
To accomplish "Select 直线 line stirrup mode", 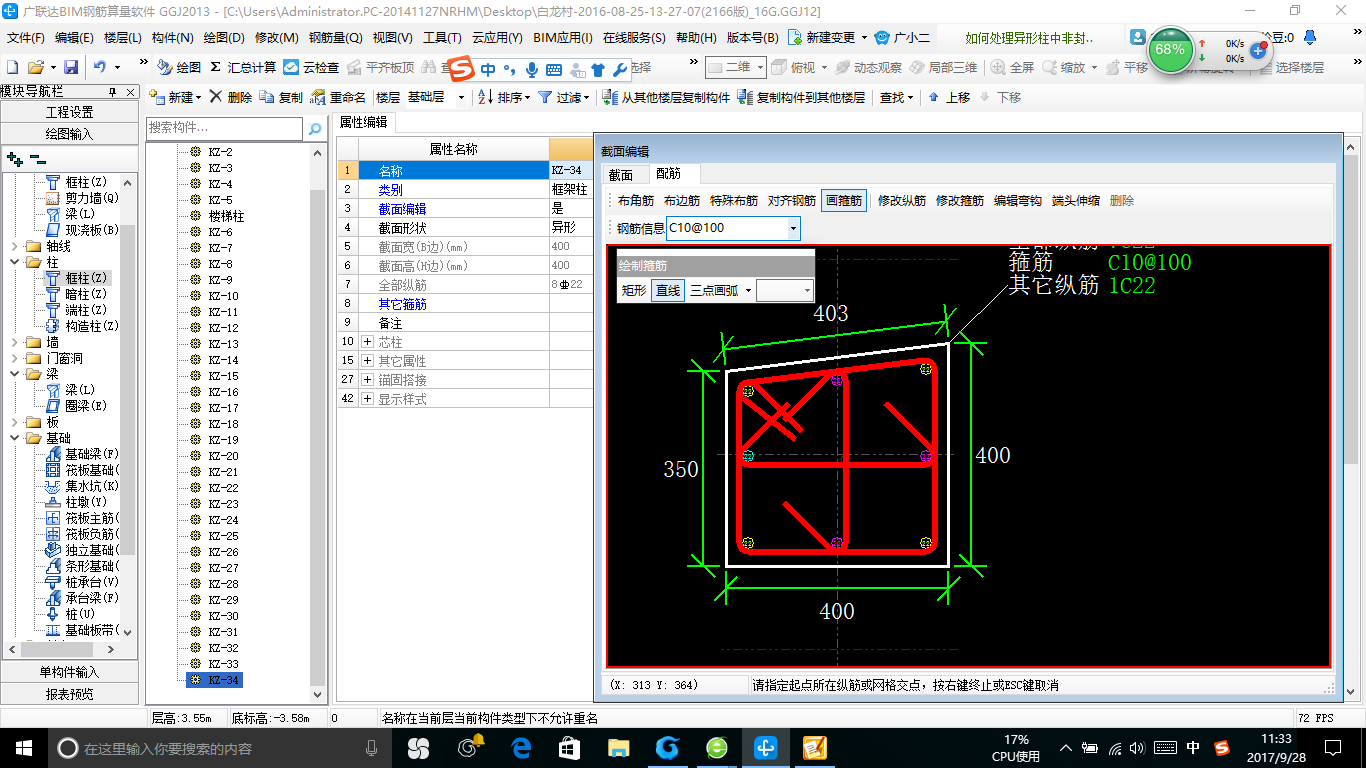I will [667, 291].
